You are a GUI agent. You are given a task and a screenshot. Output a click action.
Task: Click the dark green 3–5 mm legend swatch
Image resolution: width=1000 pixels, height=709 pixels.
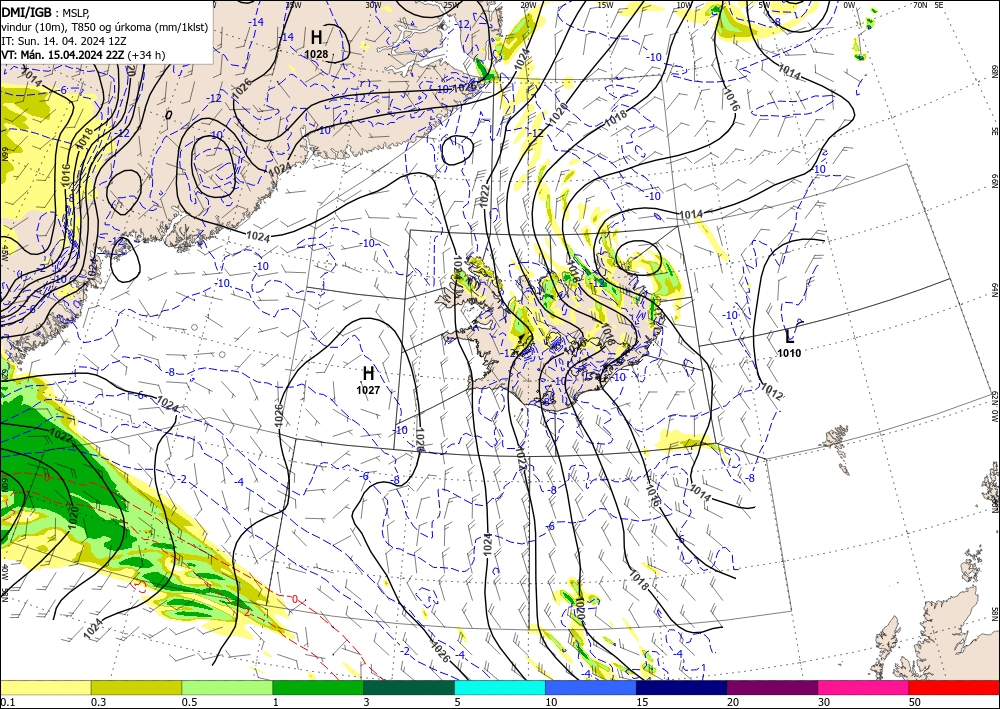point(409,687)
